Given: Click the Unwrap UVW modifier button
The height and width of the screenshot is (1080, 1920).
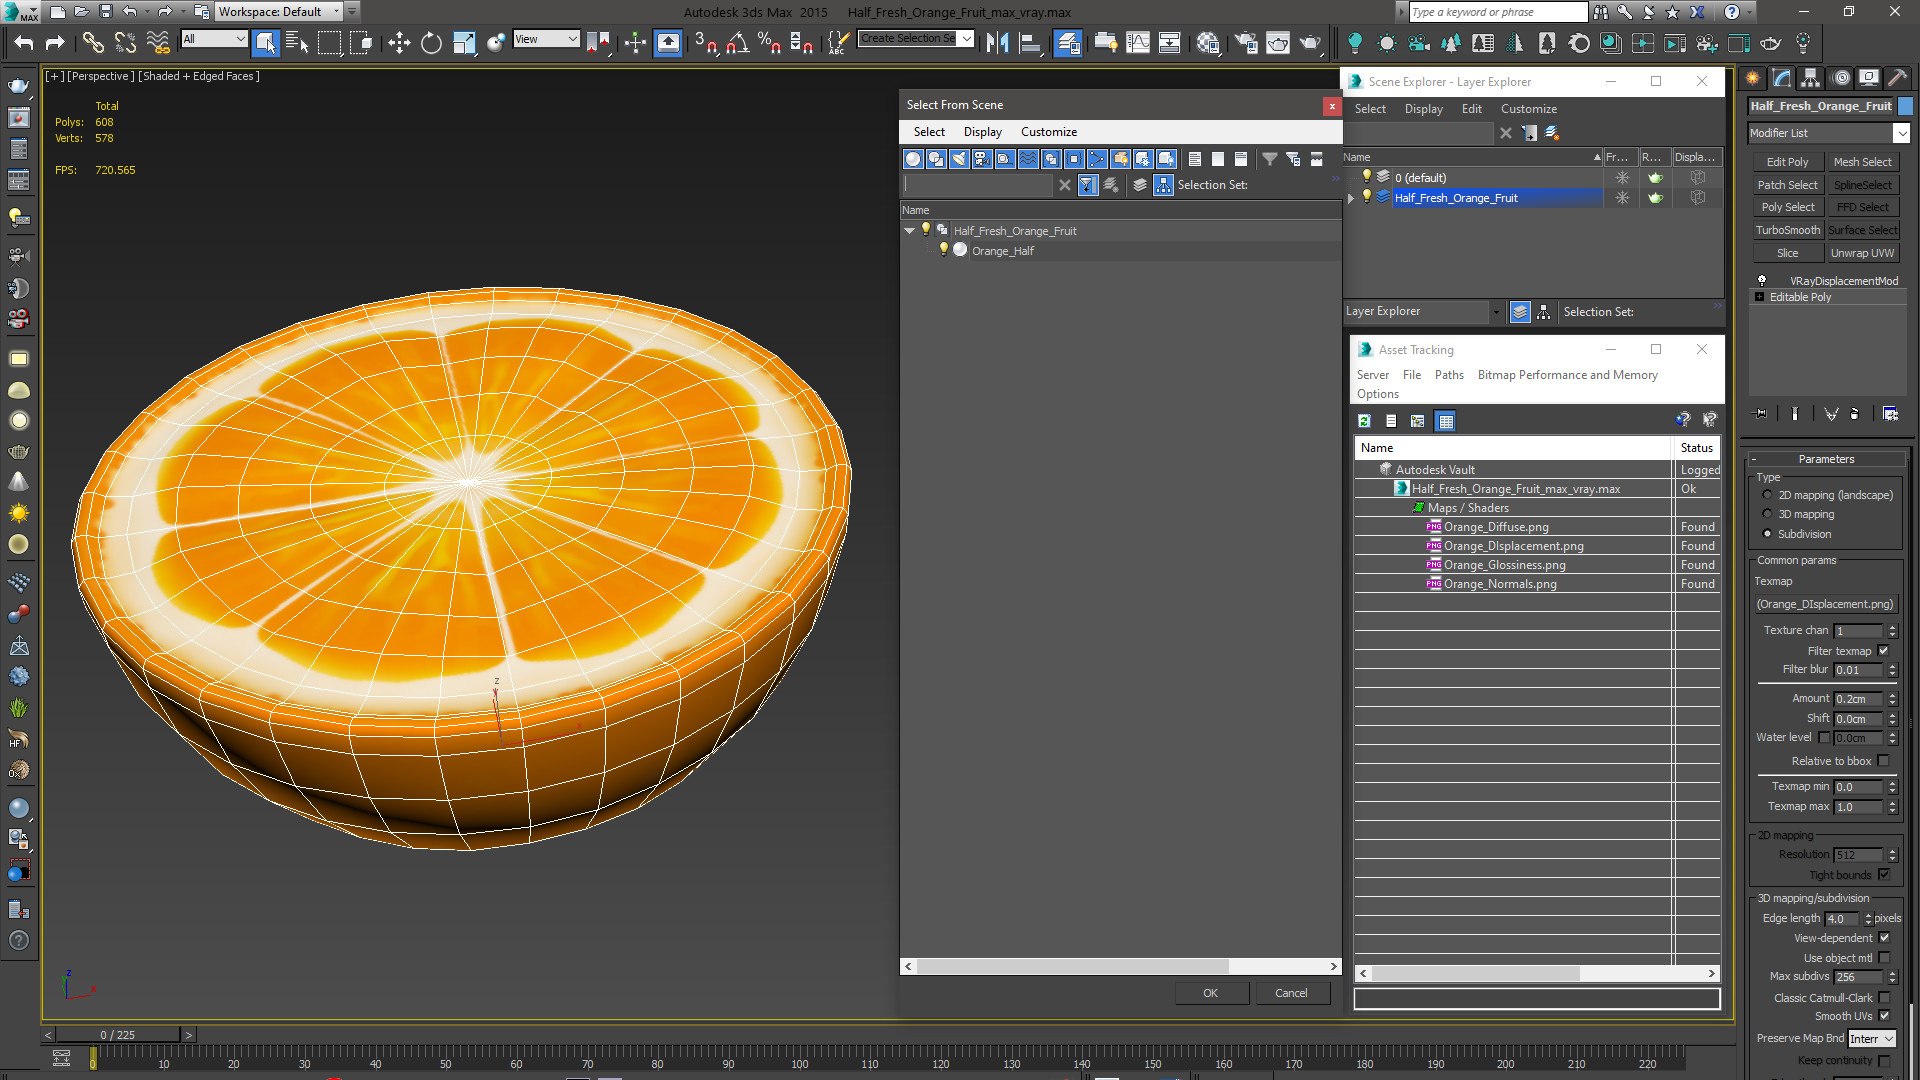Looking at the screenshot, I should 1862,253.
